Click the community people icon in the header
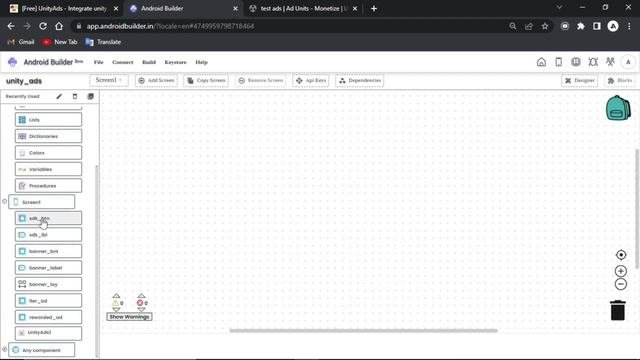The height and width of the screenshot is (360, 640). pos(610,62)
